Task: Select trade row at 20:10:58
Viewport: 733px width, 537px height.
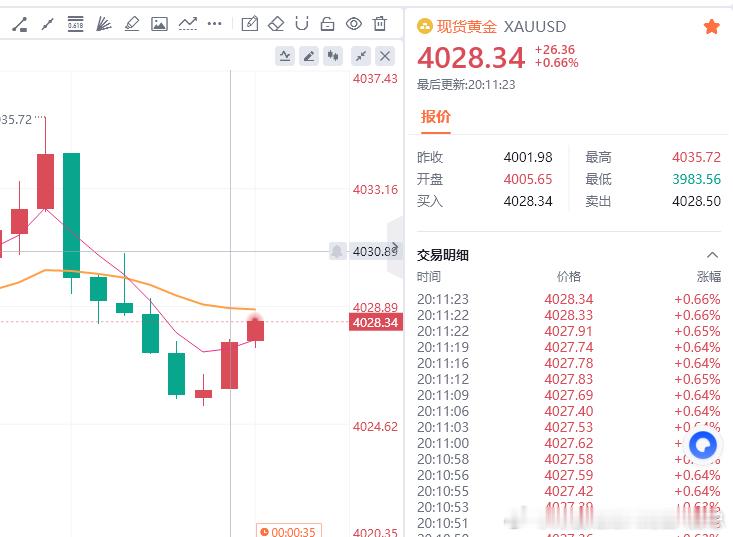Action: 569,459
